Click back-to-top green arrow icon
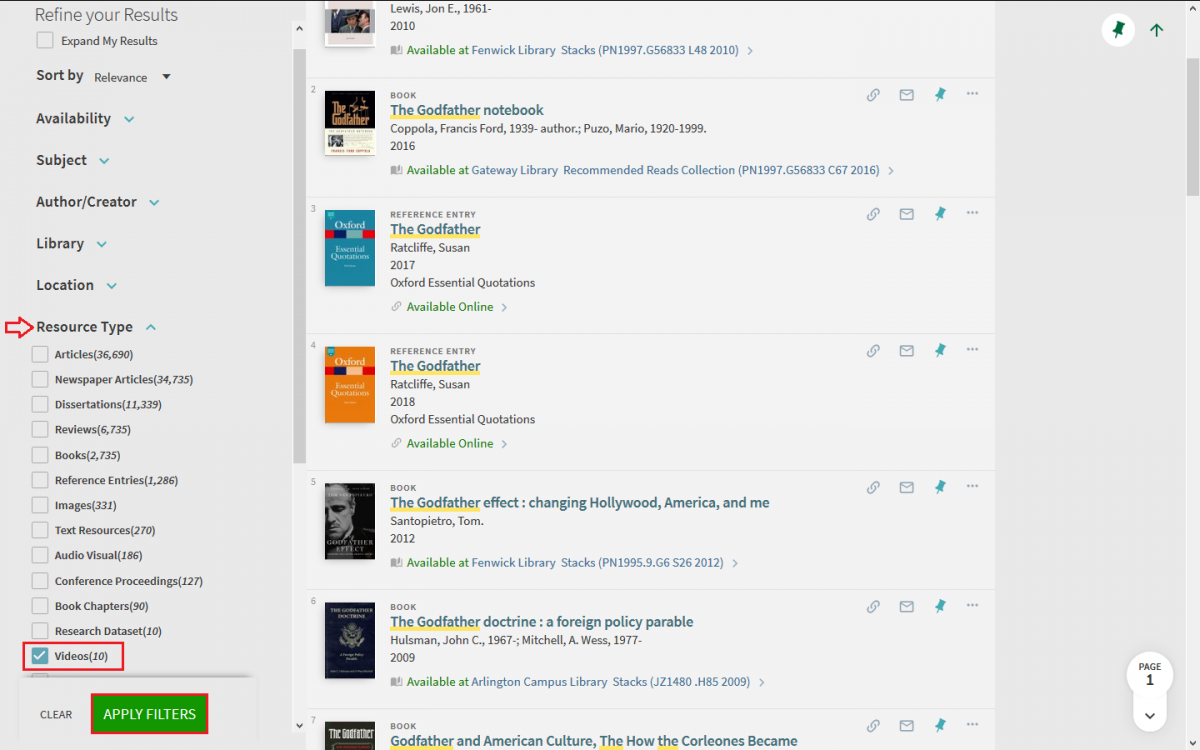 [x=1157, y=30]
